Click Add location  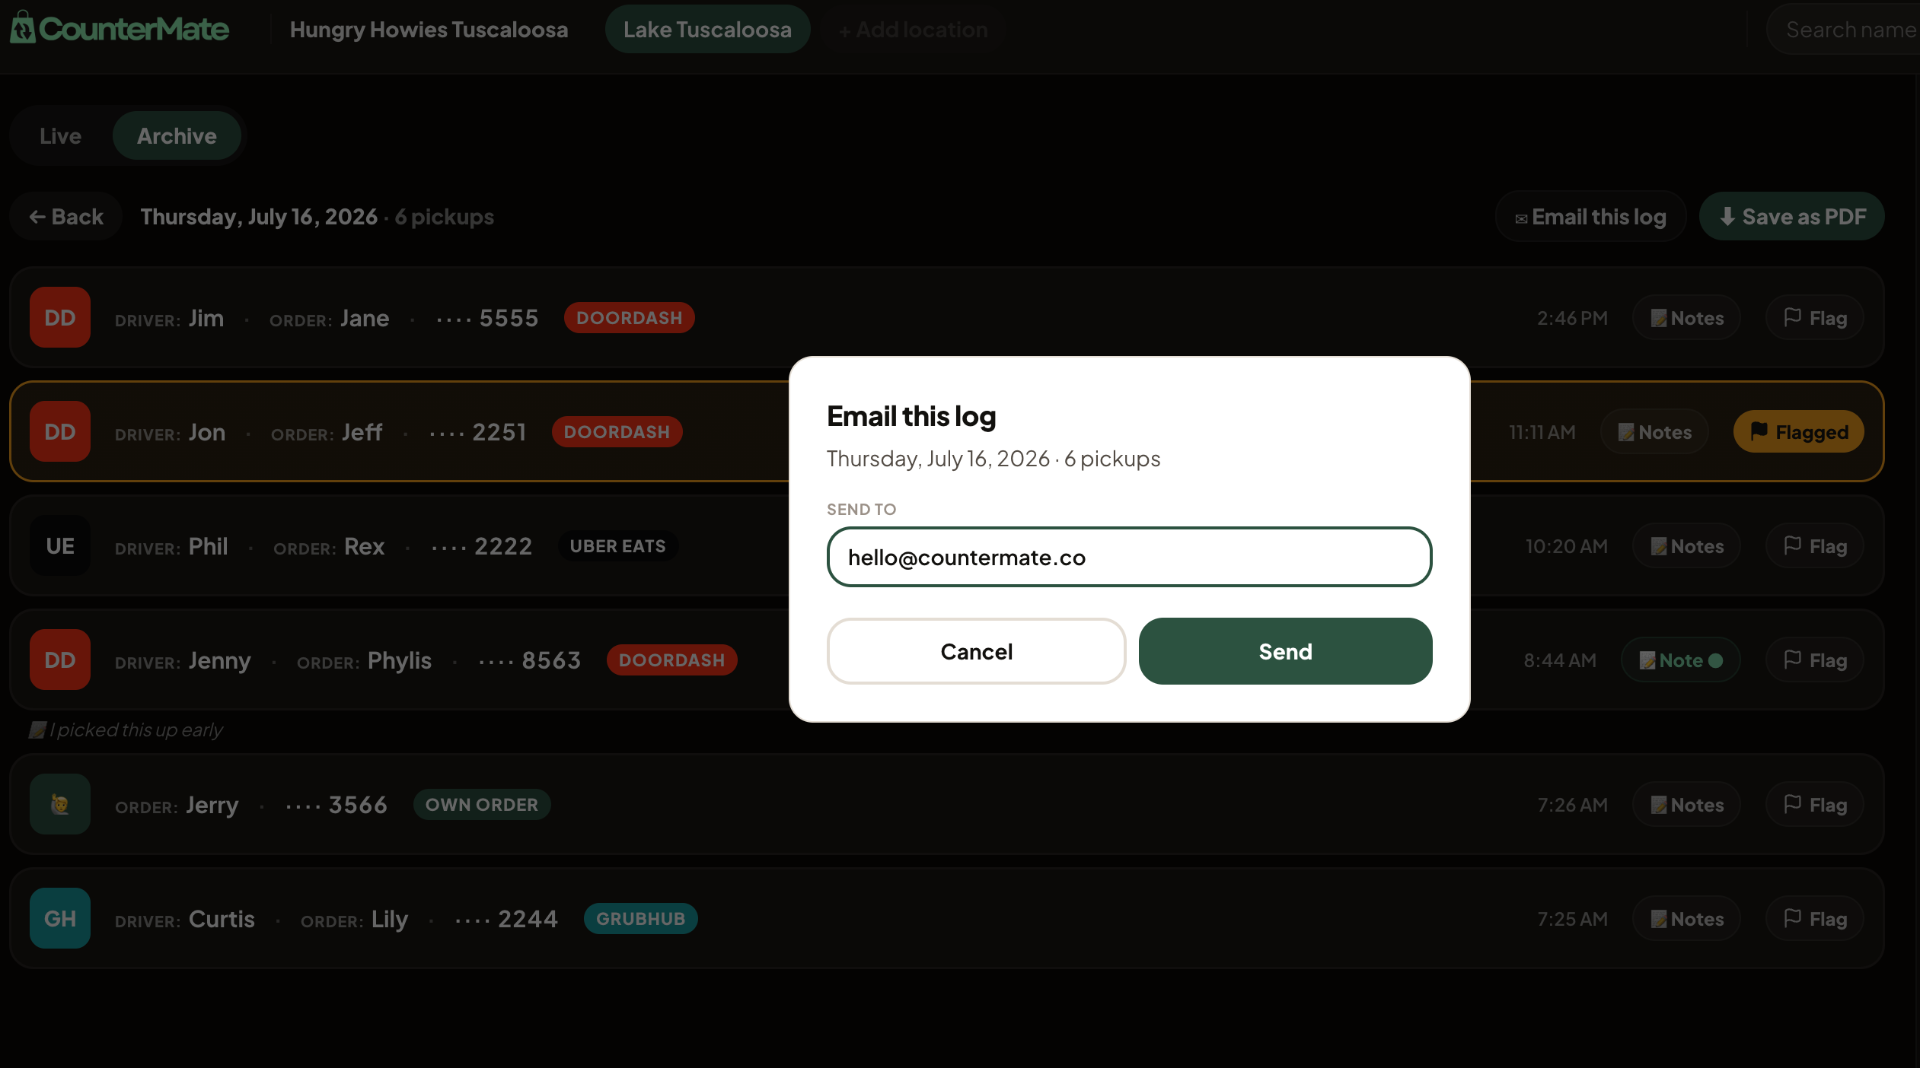(x=913, y=30)
